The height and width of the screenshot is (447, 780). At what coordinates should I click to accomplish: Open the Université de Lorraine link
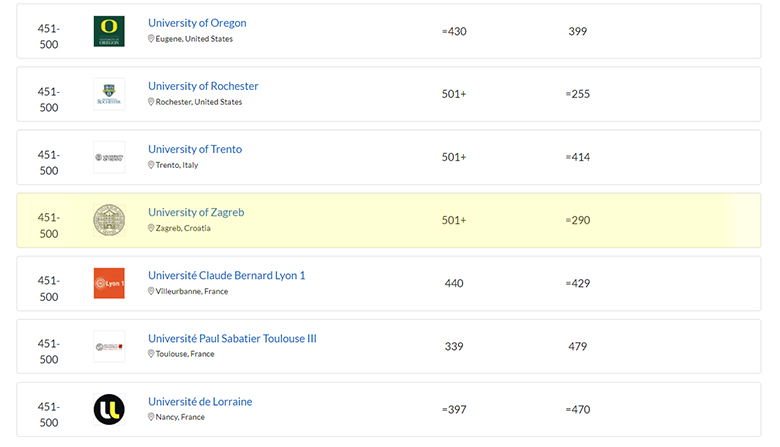[x=200, y=401]
